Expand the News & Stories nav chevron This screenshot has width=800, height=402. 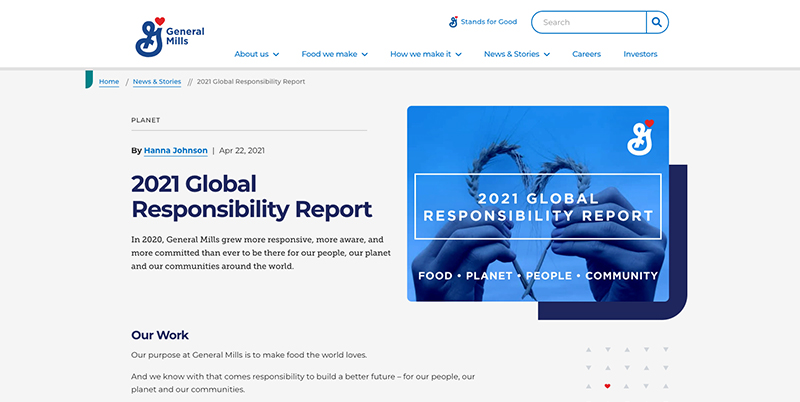click(547, 55)
